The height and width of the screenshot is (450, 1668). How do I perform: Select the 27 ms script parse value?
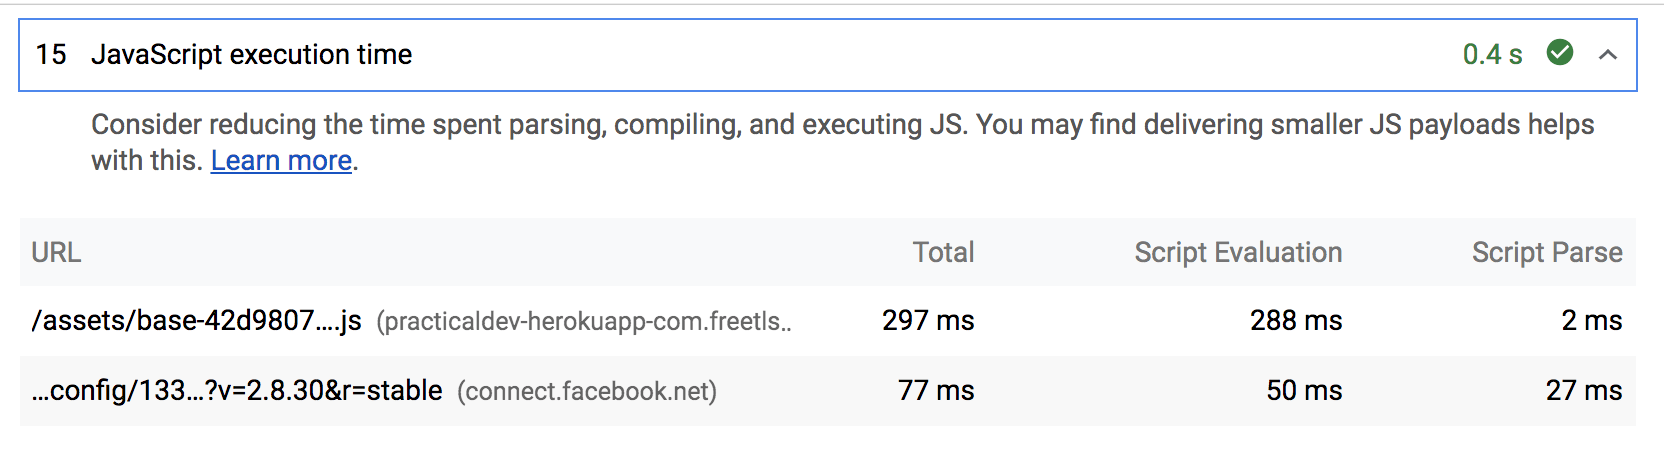tap(1583, 391)
